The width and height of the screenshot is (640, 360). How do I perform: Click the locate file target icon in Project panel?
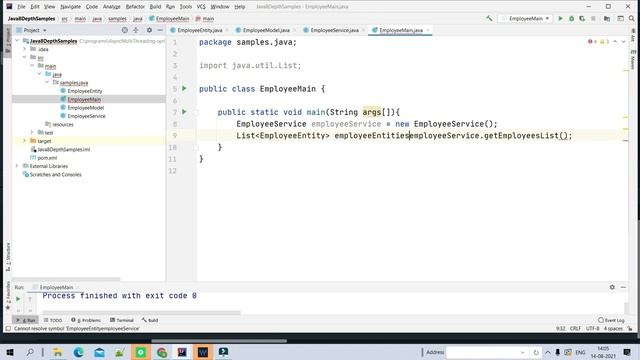click(124, 30)
